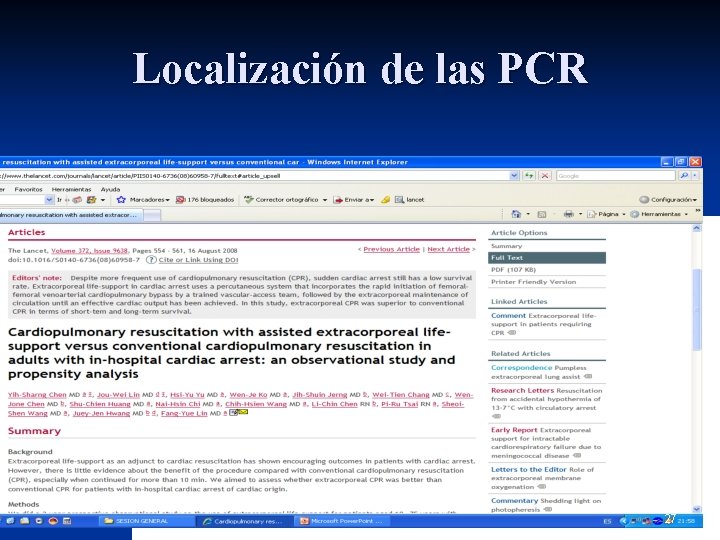Click the Print icon in command bar
This screenshot has width=720, height=540.
(x=568, y=214)
